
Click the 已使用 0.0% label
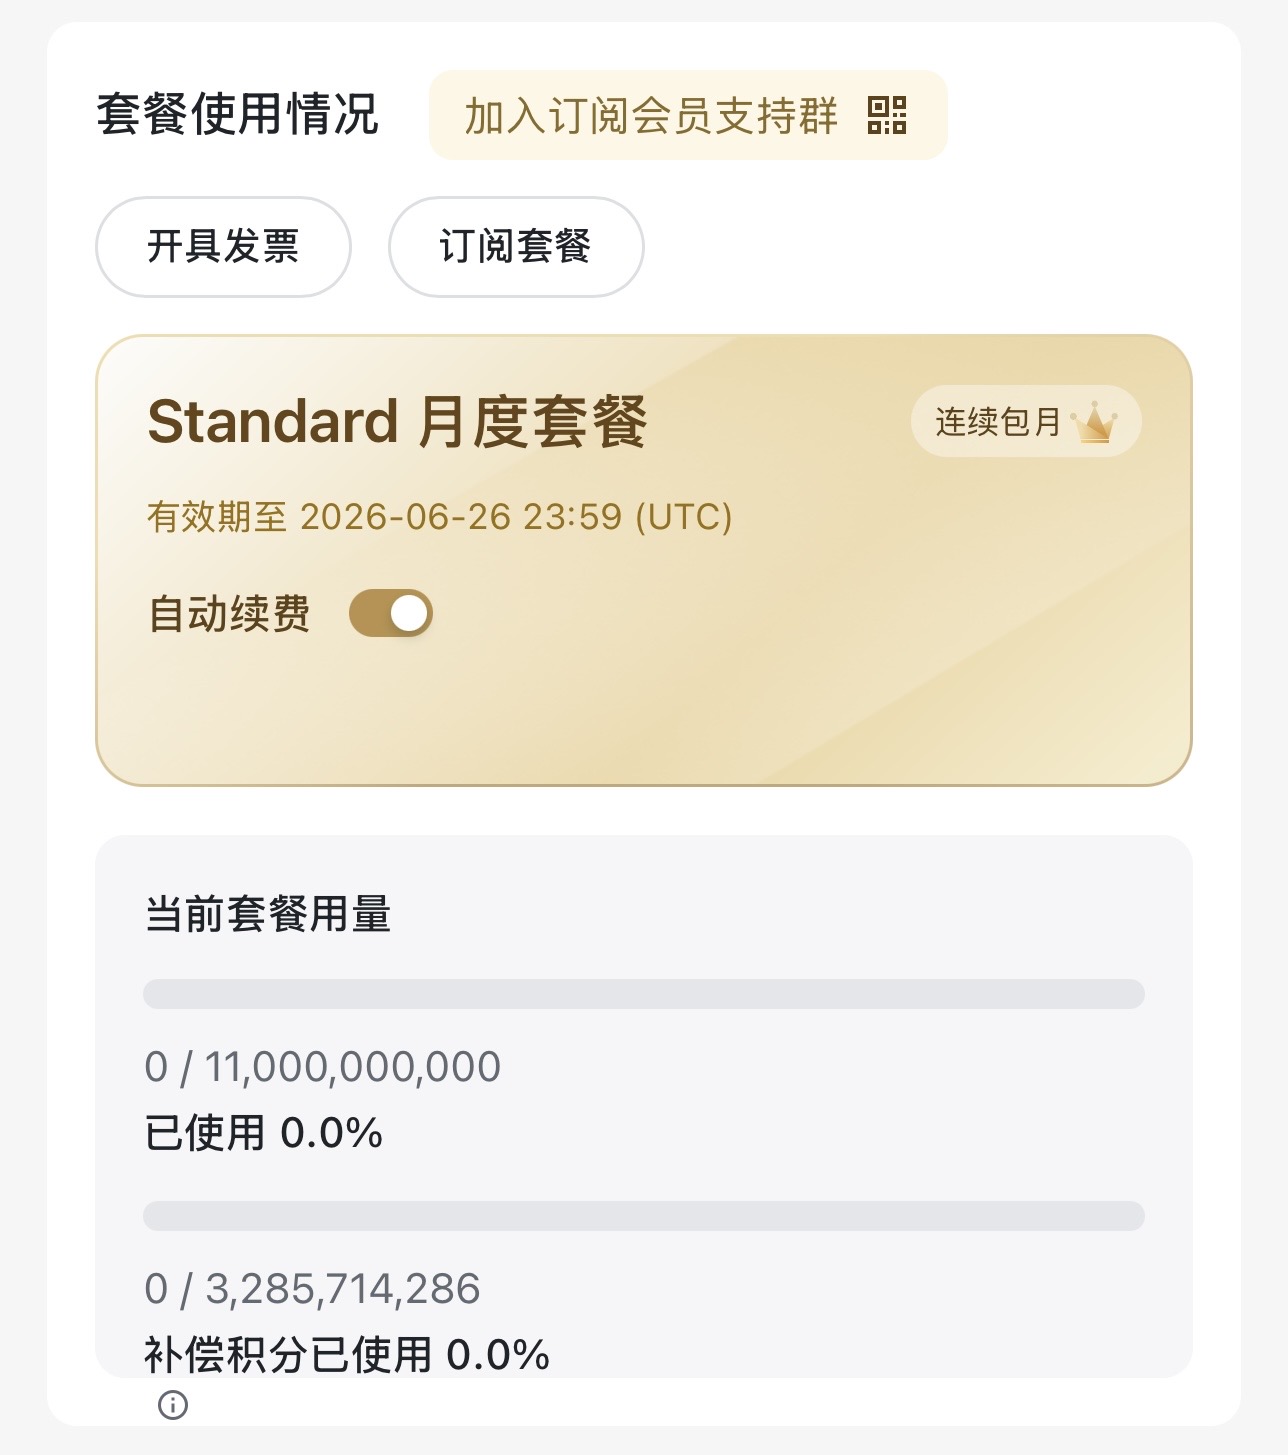(264, 1134)
